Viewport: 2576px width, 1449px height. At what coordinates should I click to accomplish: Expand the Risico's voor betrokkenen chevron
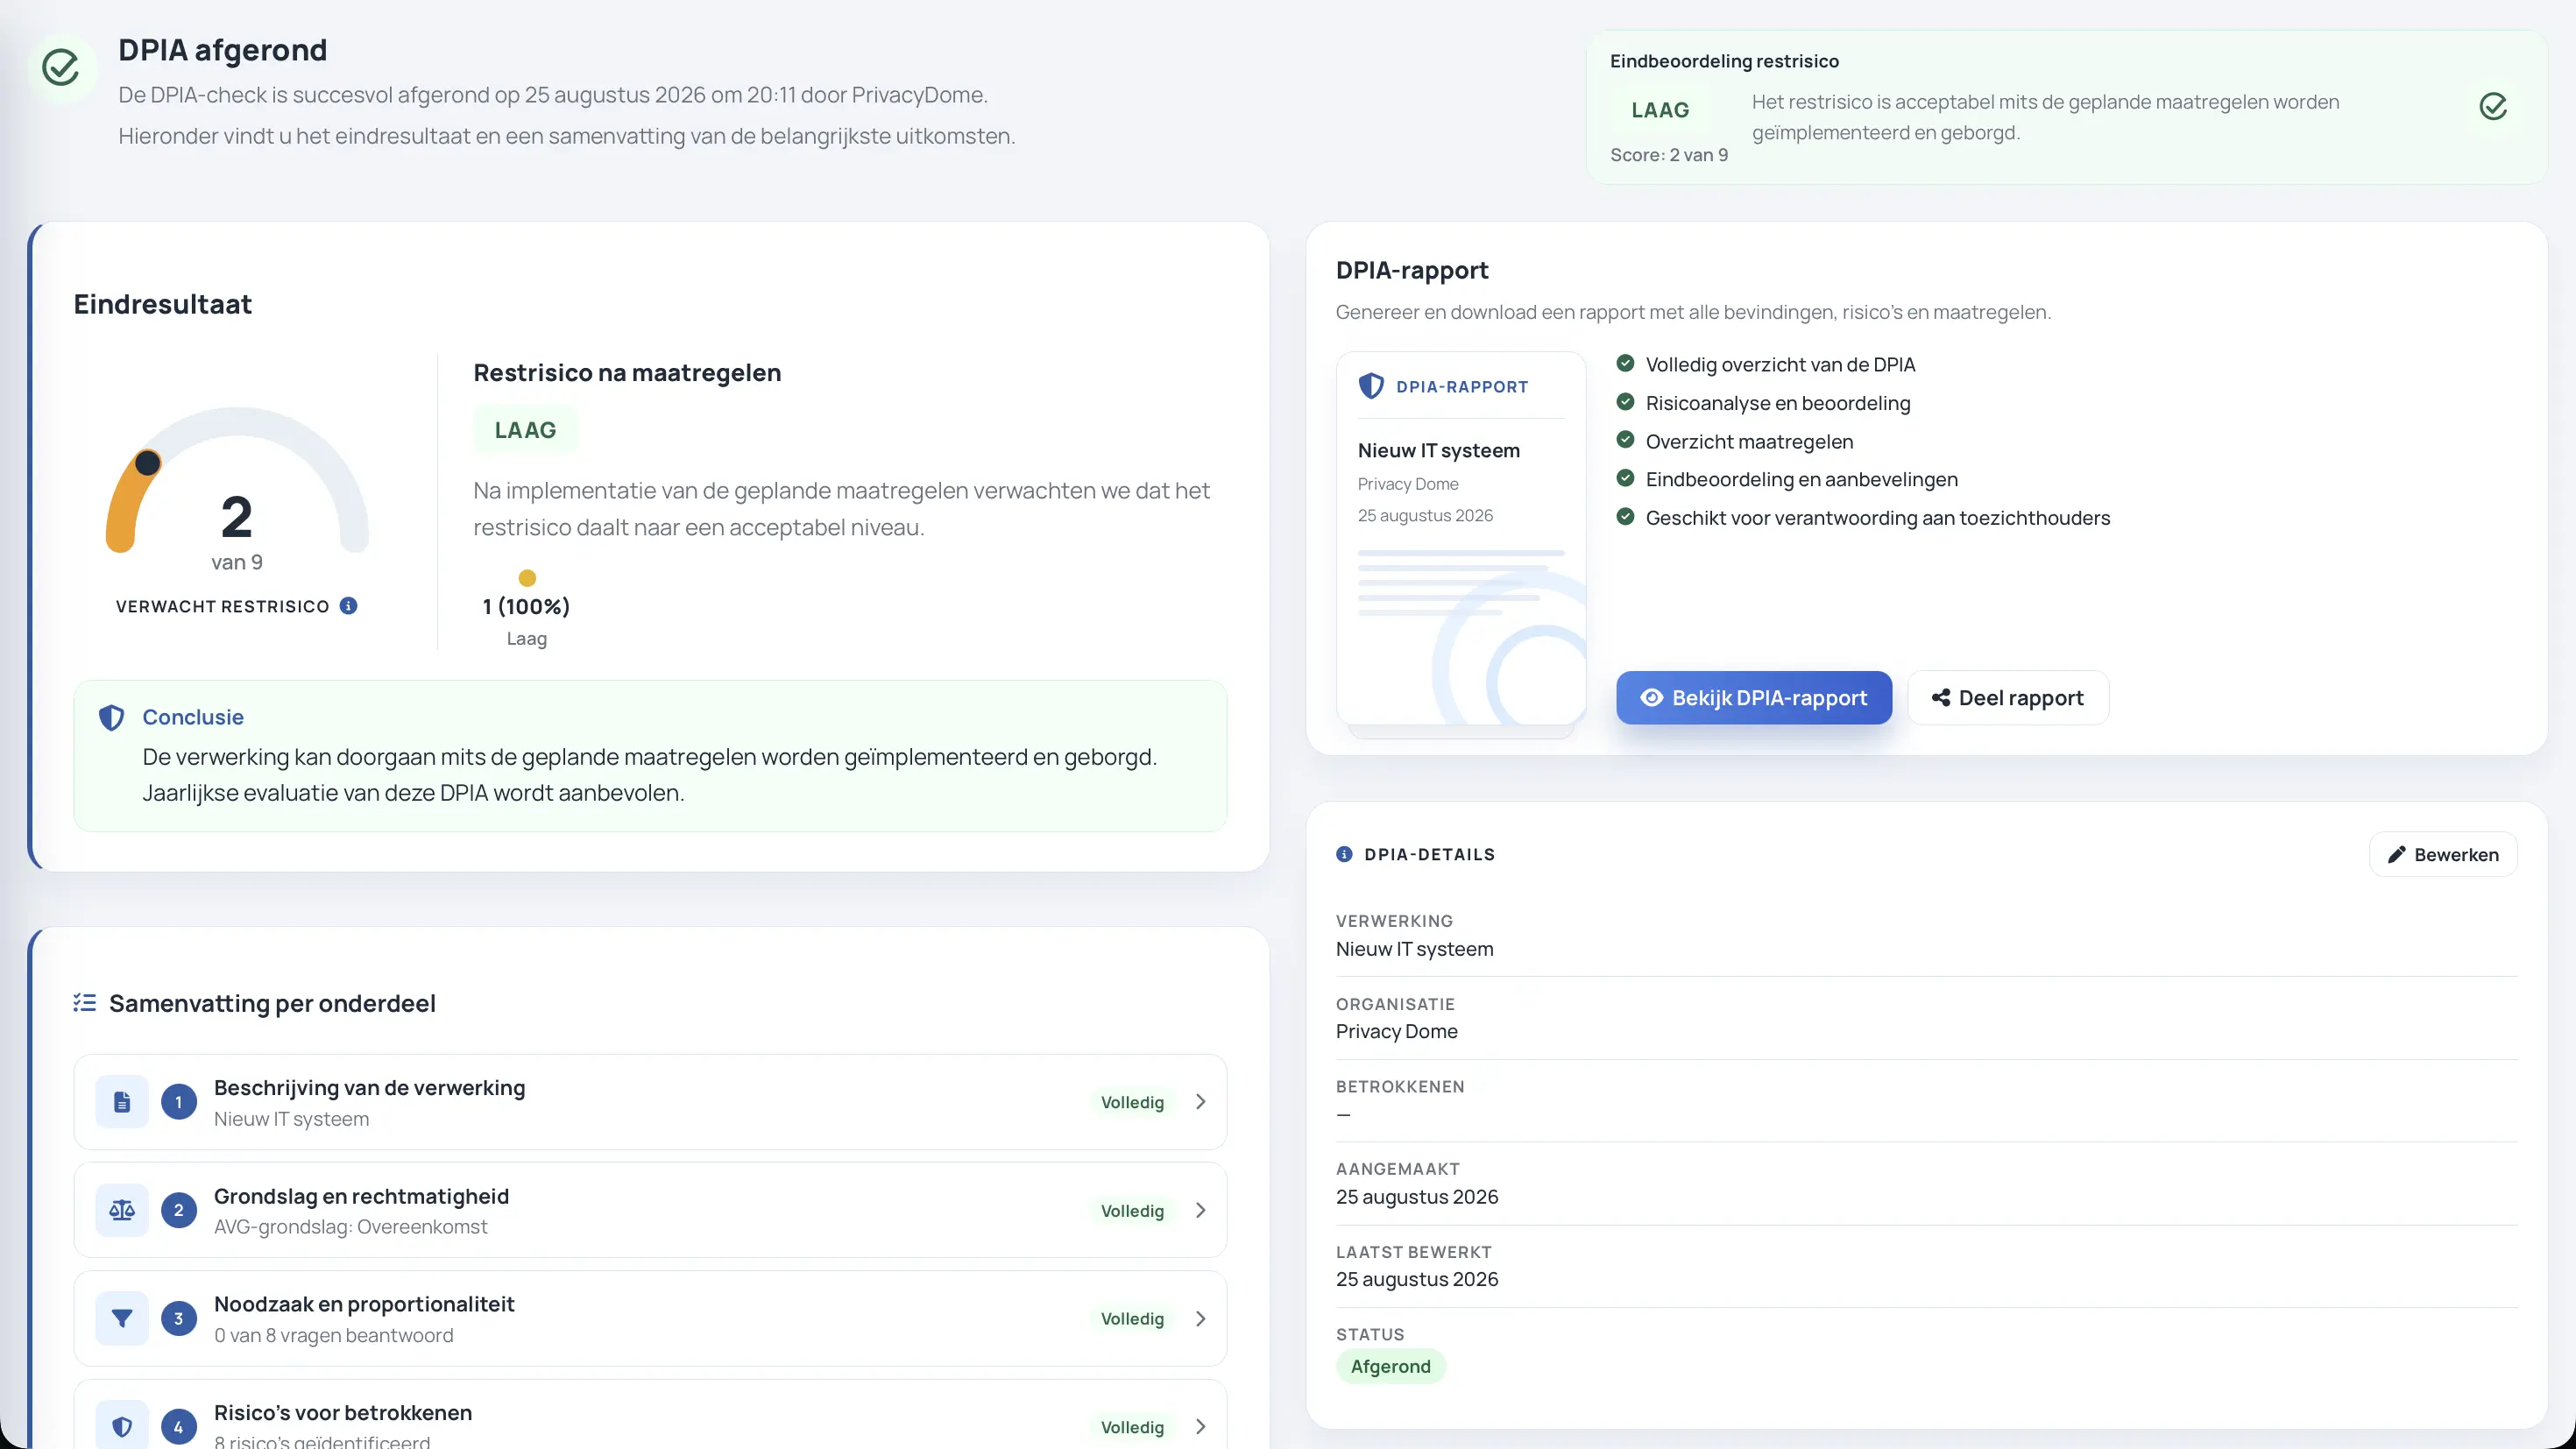pyautogui.click(x=1201, y=1427)
